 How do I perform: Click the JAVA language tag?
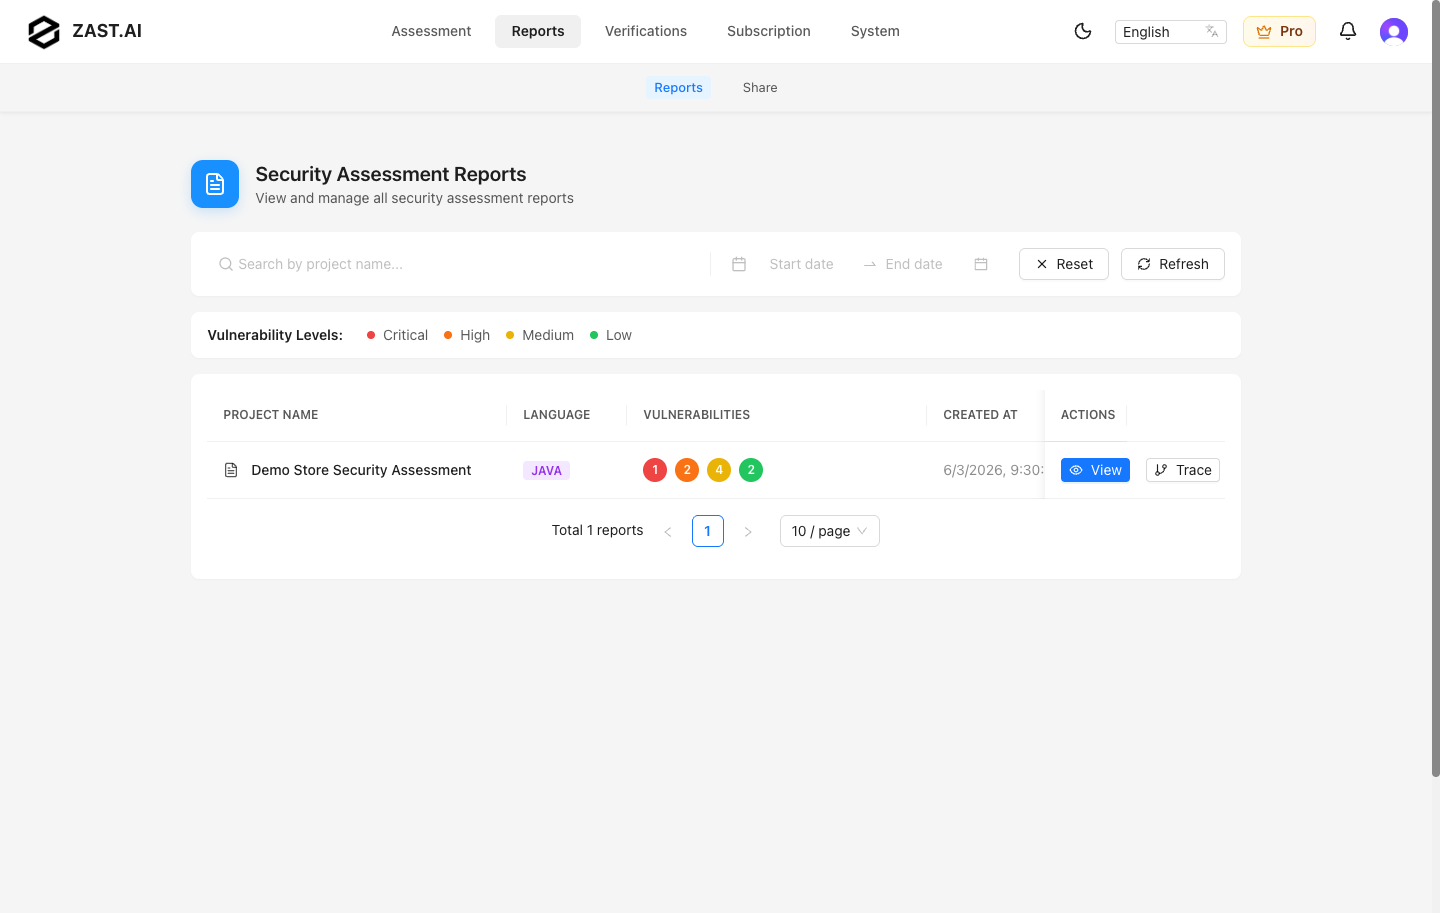click(546, 470)
